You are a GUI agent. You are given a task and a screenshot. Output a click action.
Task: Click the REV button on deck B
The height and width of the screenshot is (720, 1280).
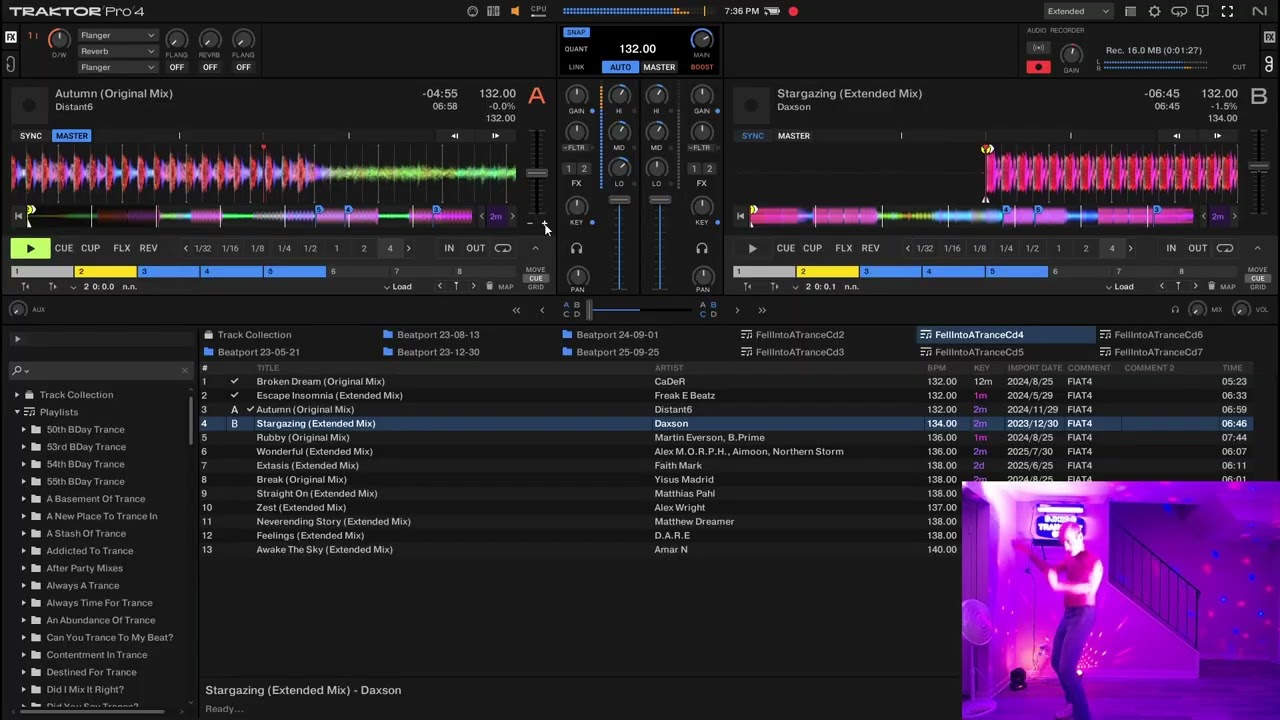[x=871, y=248]
